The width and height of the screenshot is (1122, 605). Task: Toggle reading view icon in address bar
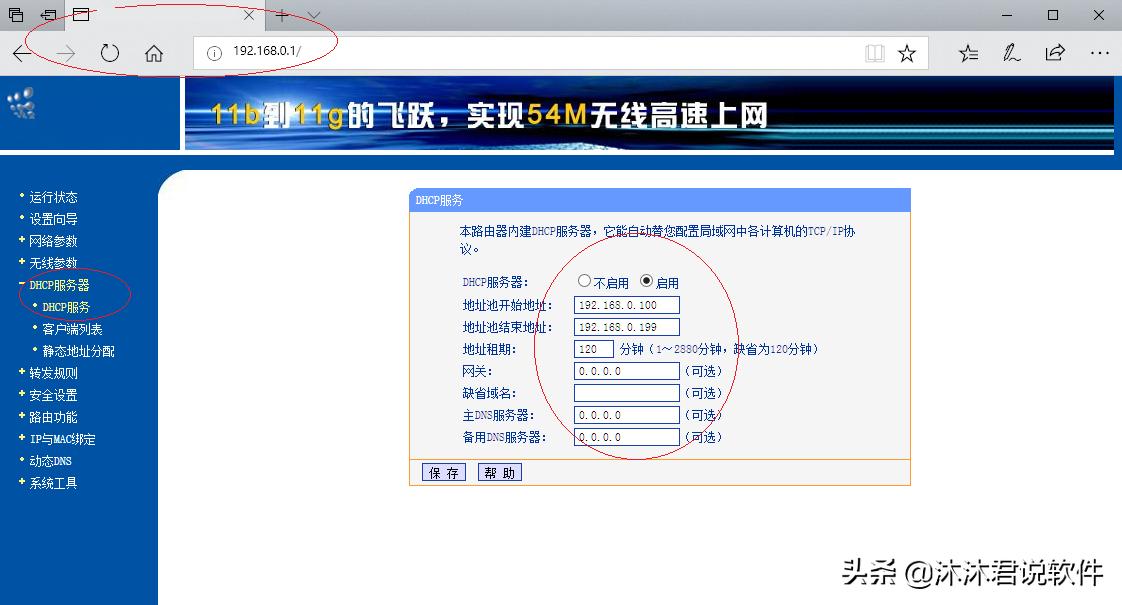pos(874,53)
